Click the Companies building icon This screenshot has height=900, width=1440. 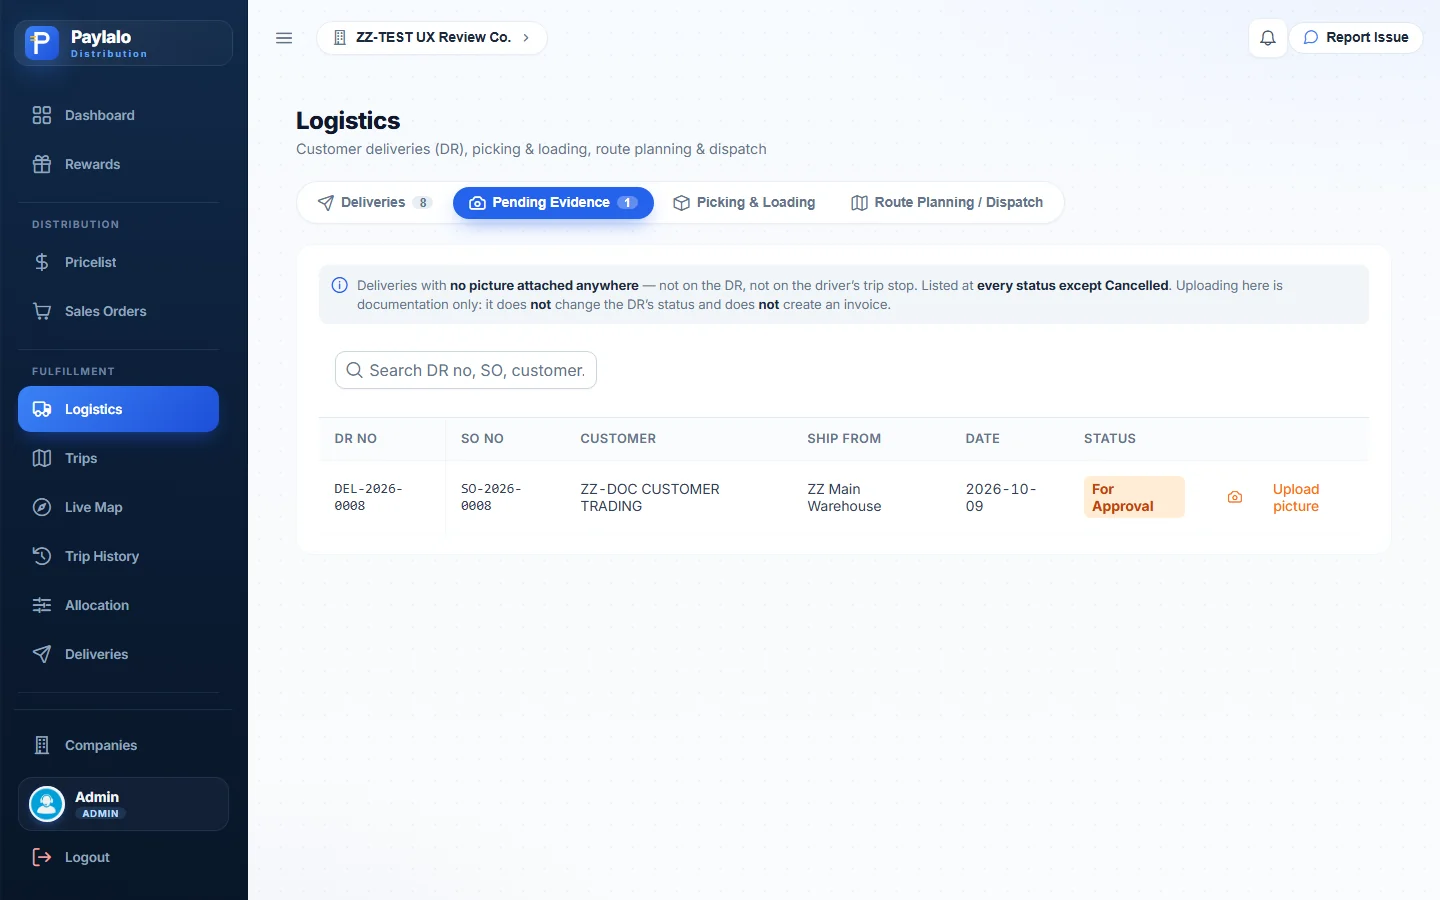click(42, 745)
